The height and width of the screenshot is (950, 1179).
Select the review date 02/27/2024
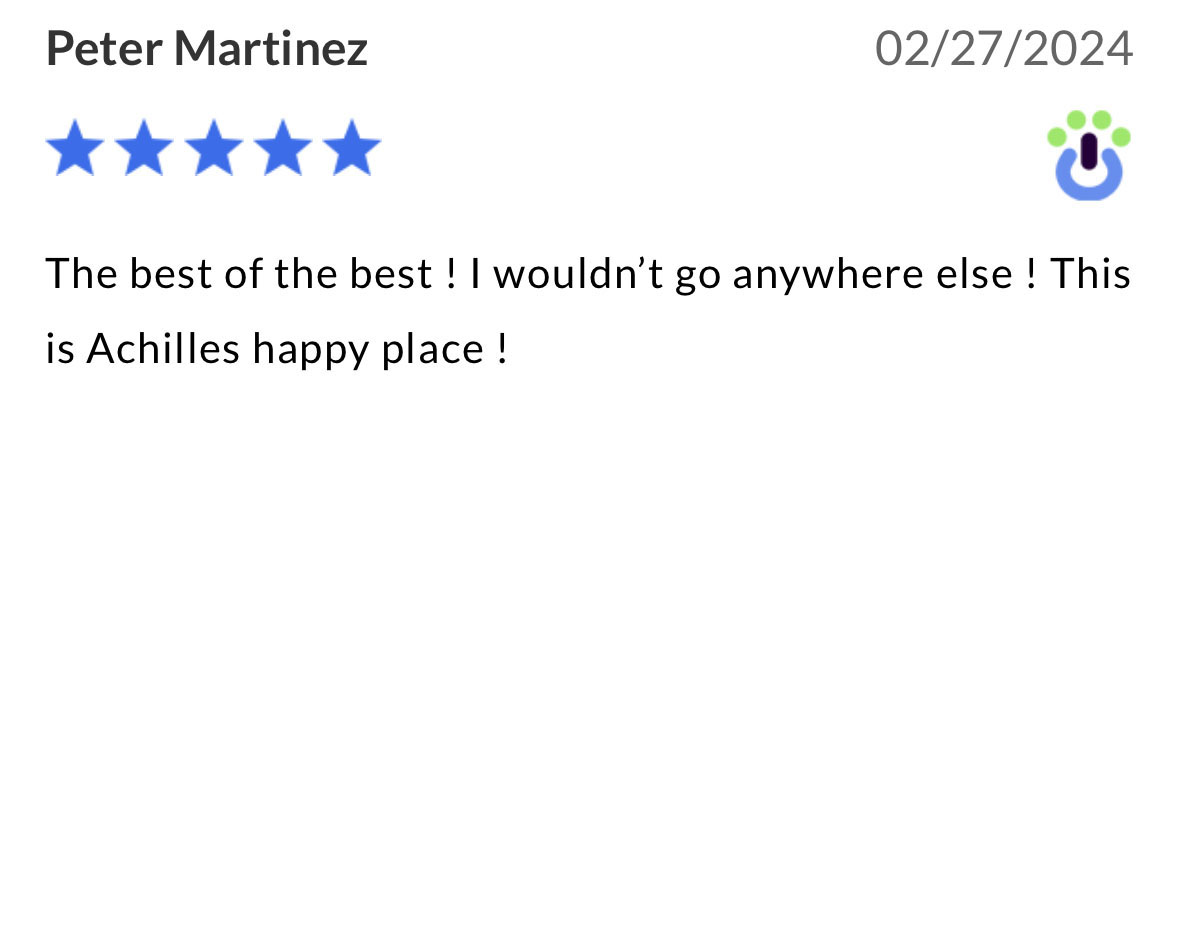coord(1004,49)
